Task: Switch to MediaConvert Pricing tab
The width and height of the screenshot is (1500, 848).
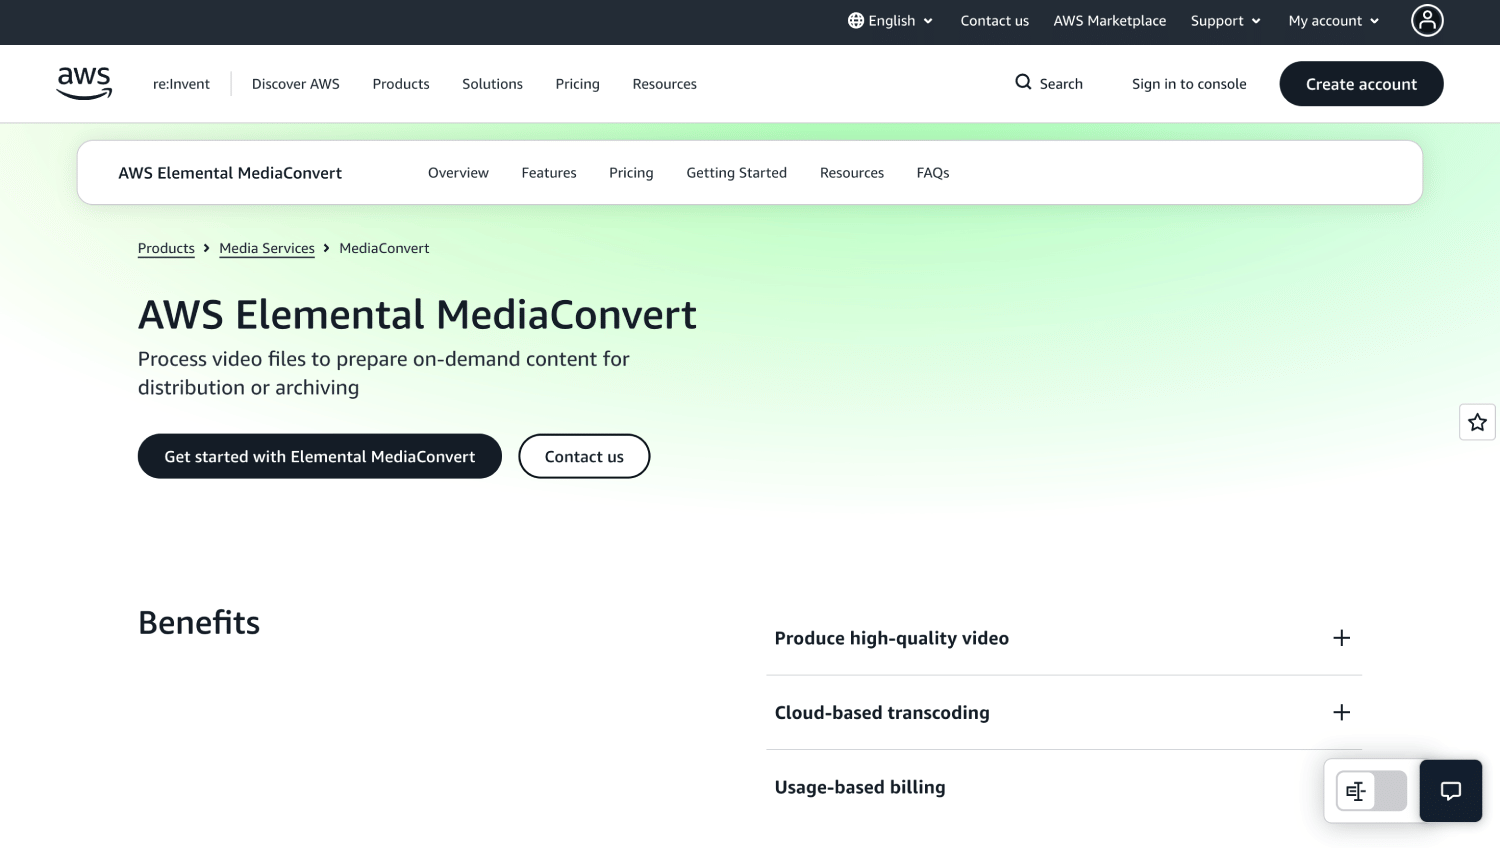Action: click(631, 173)
